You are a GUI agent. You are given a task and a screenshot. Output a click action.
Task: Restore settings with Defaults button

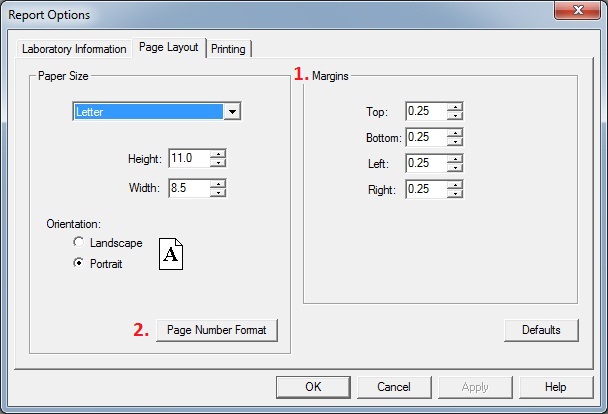click(x=541, y=330)
